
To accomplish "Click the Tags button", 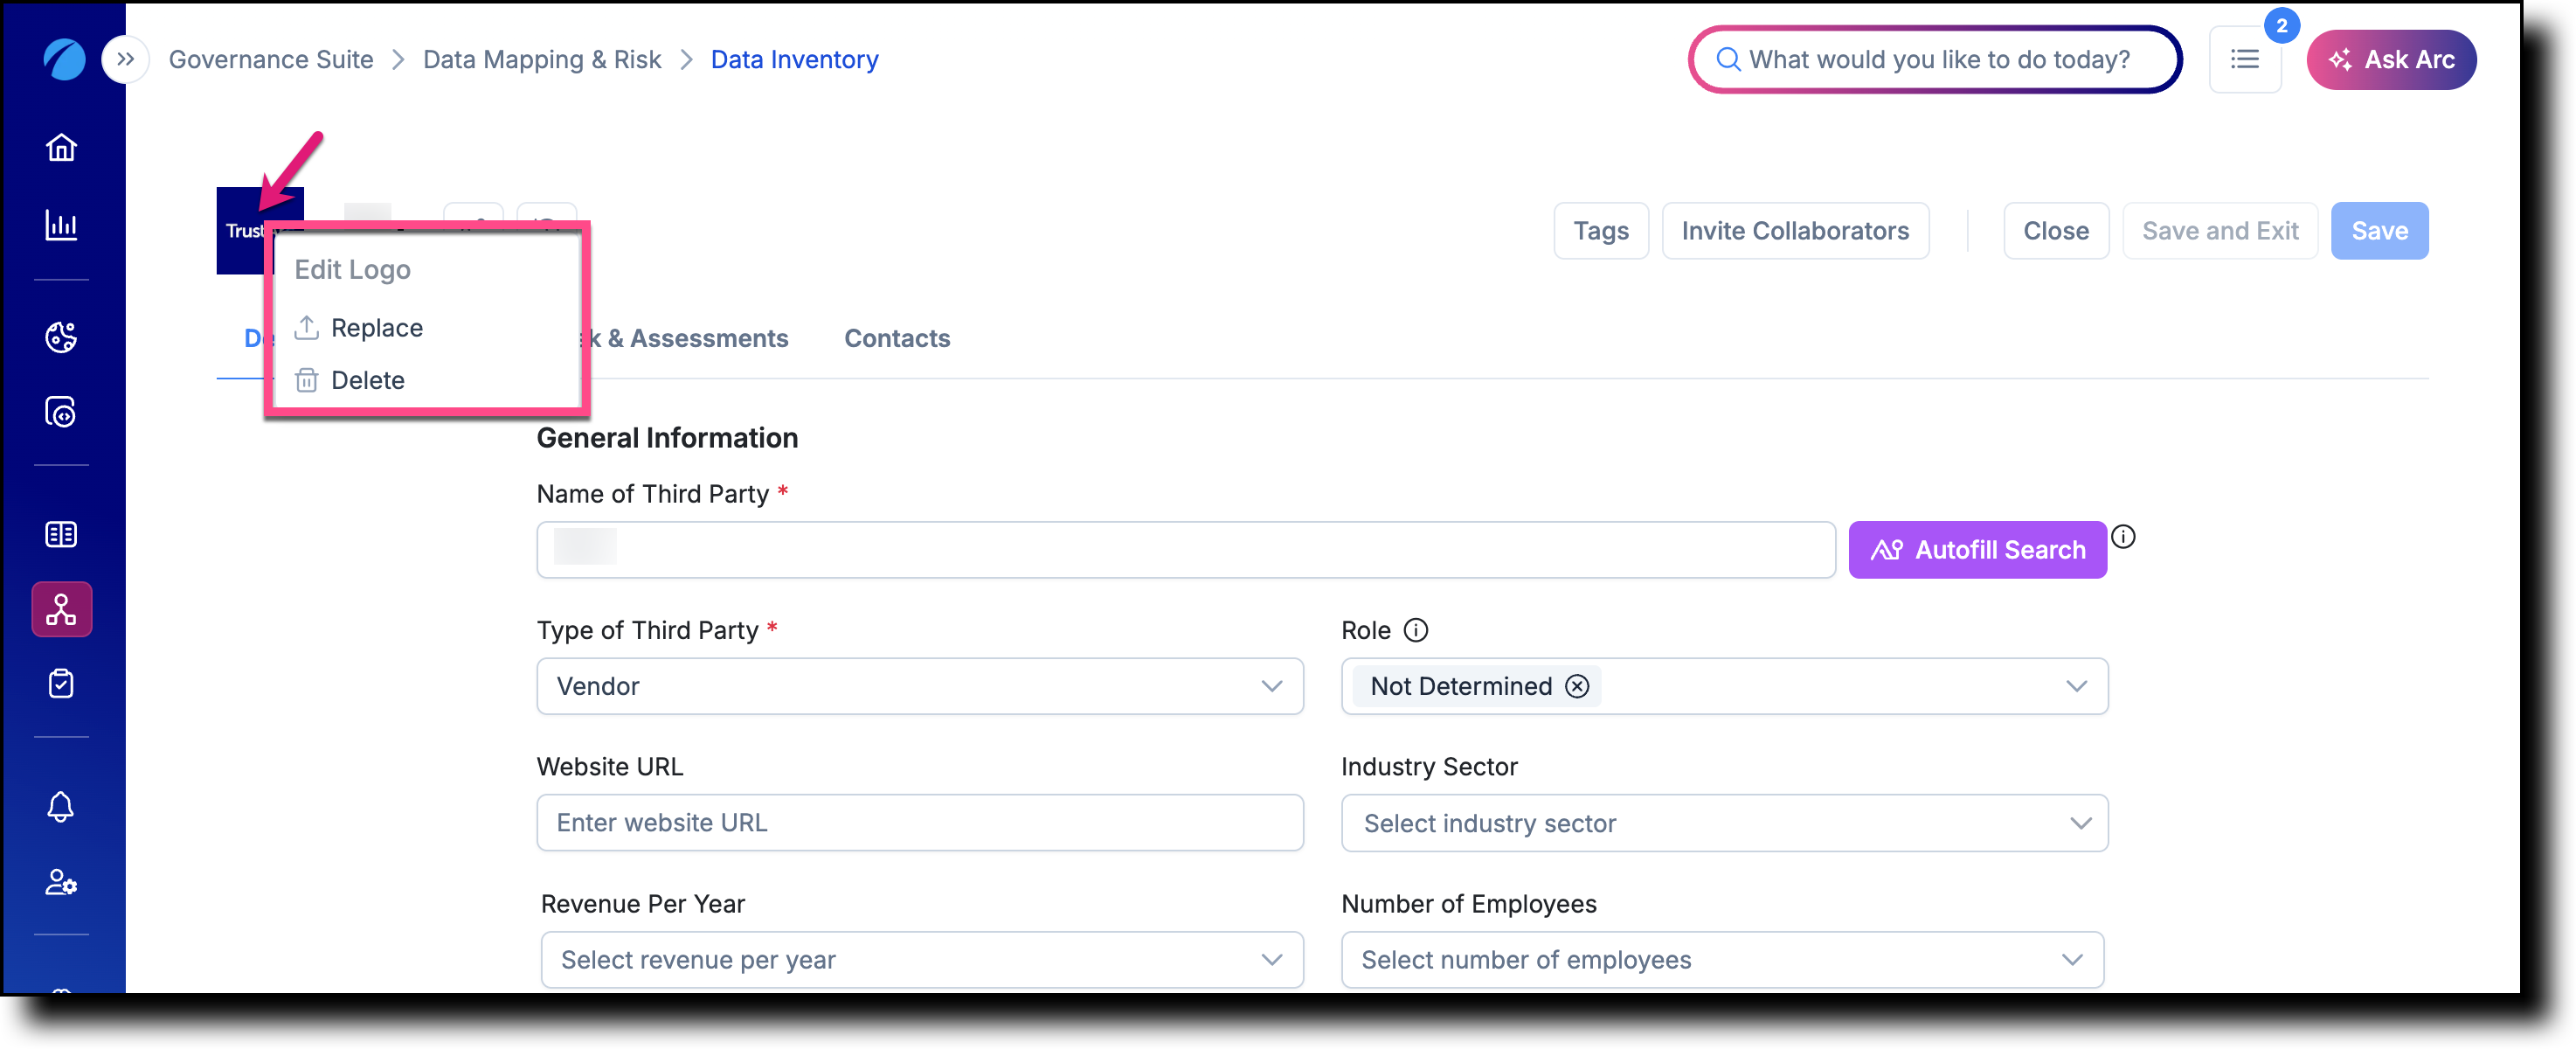I will click(1600, 231).
